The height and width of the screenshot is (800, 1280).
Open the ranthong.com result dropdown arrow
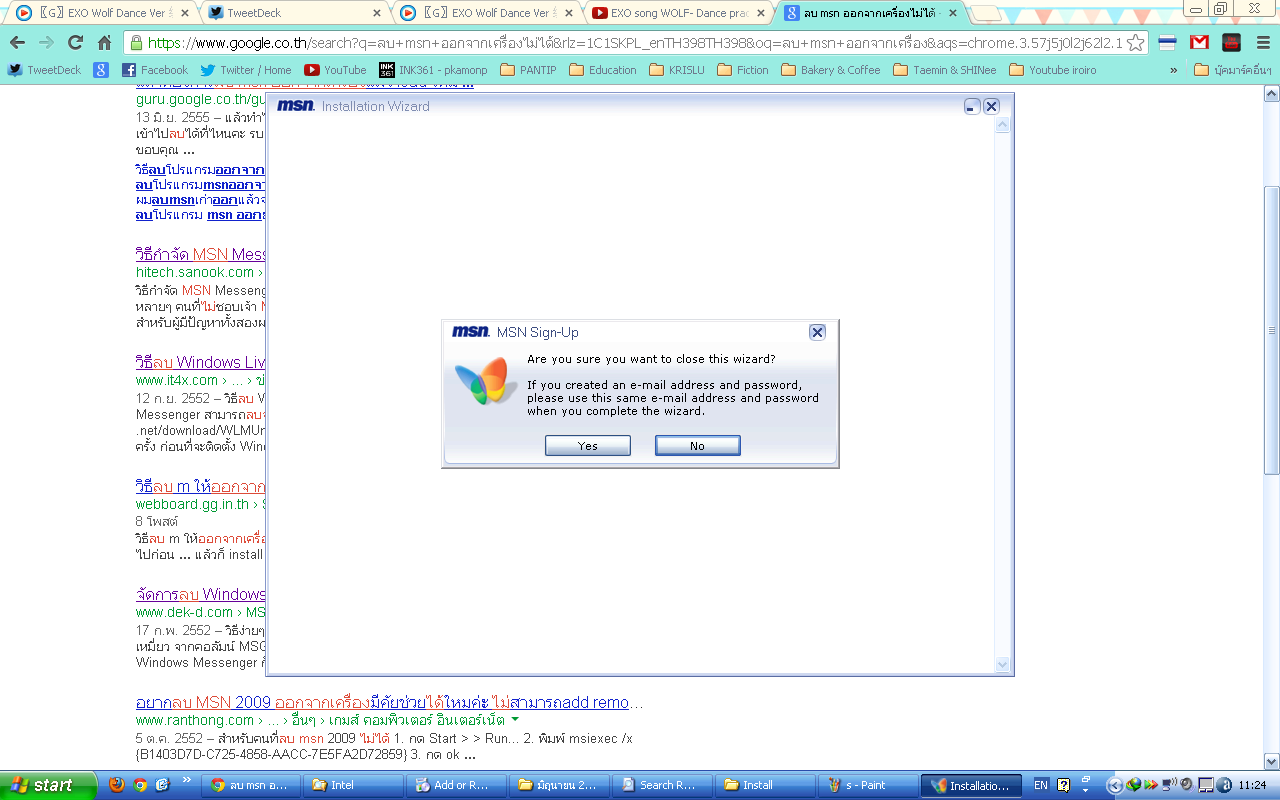[515, 720]
